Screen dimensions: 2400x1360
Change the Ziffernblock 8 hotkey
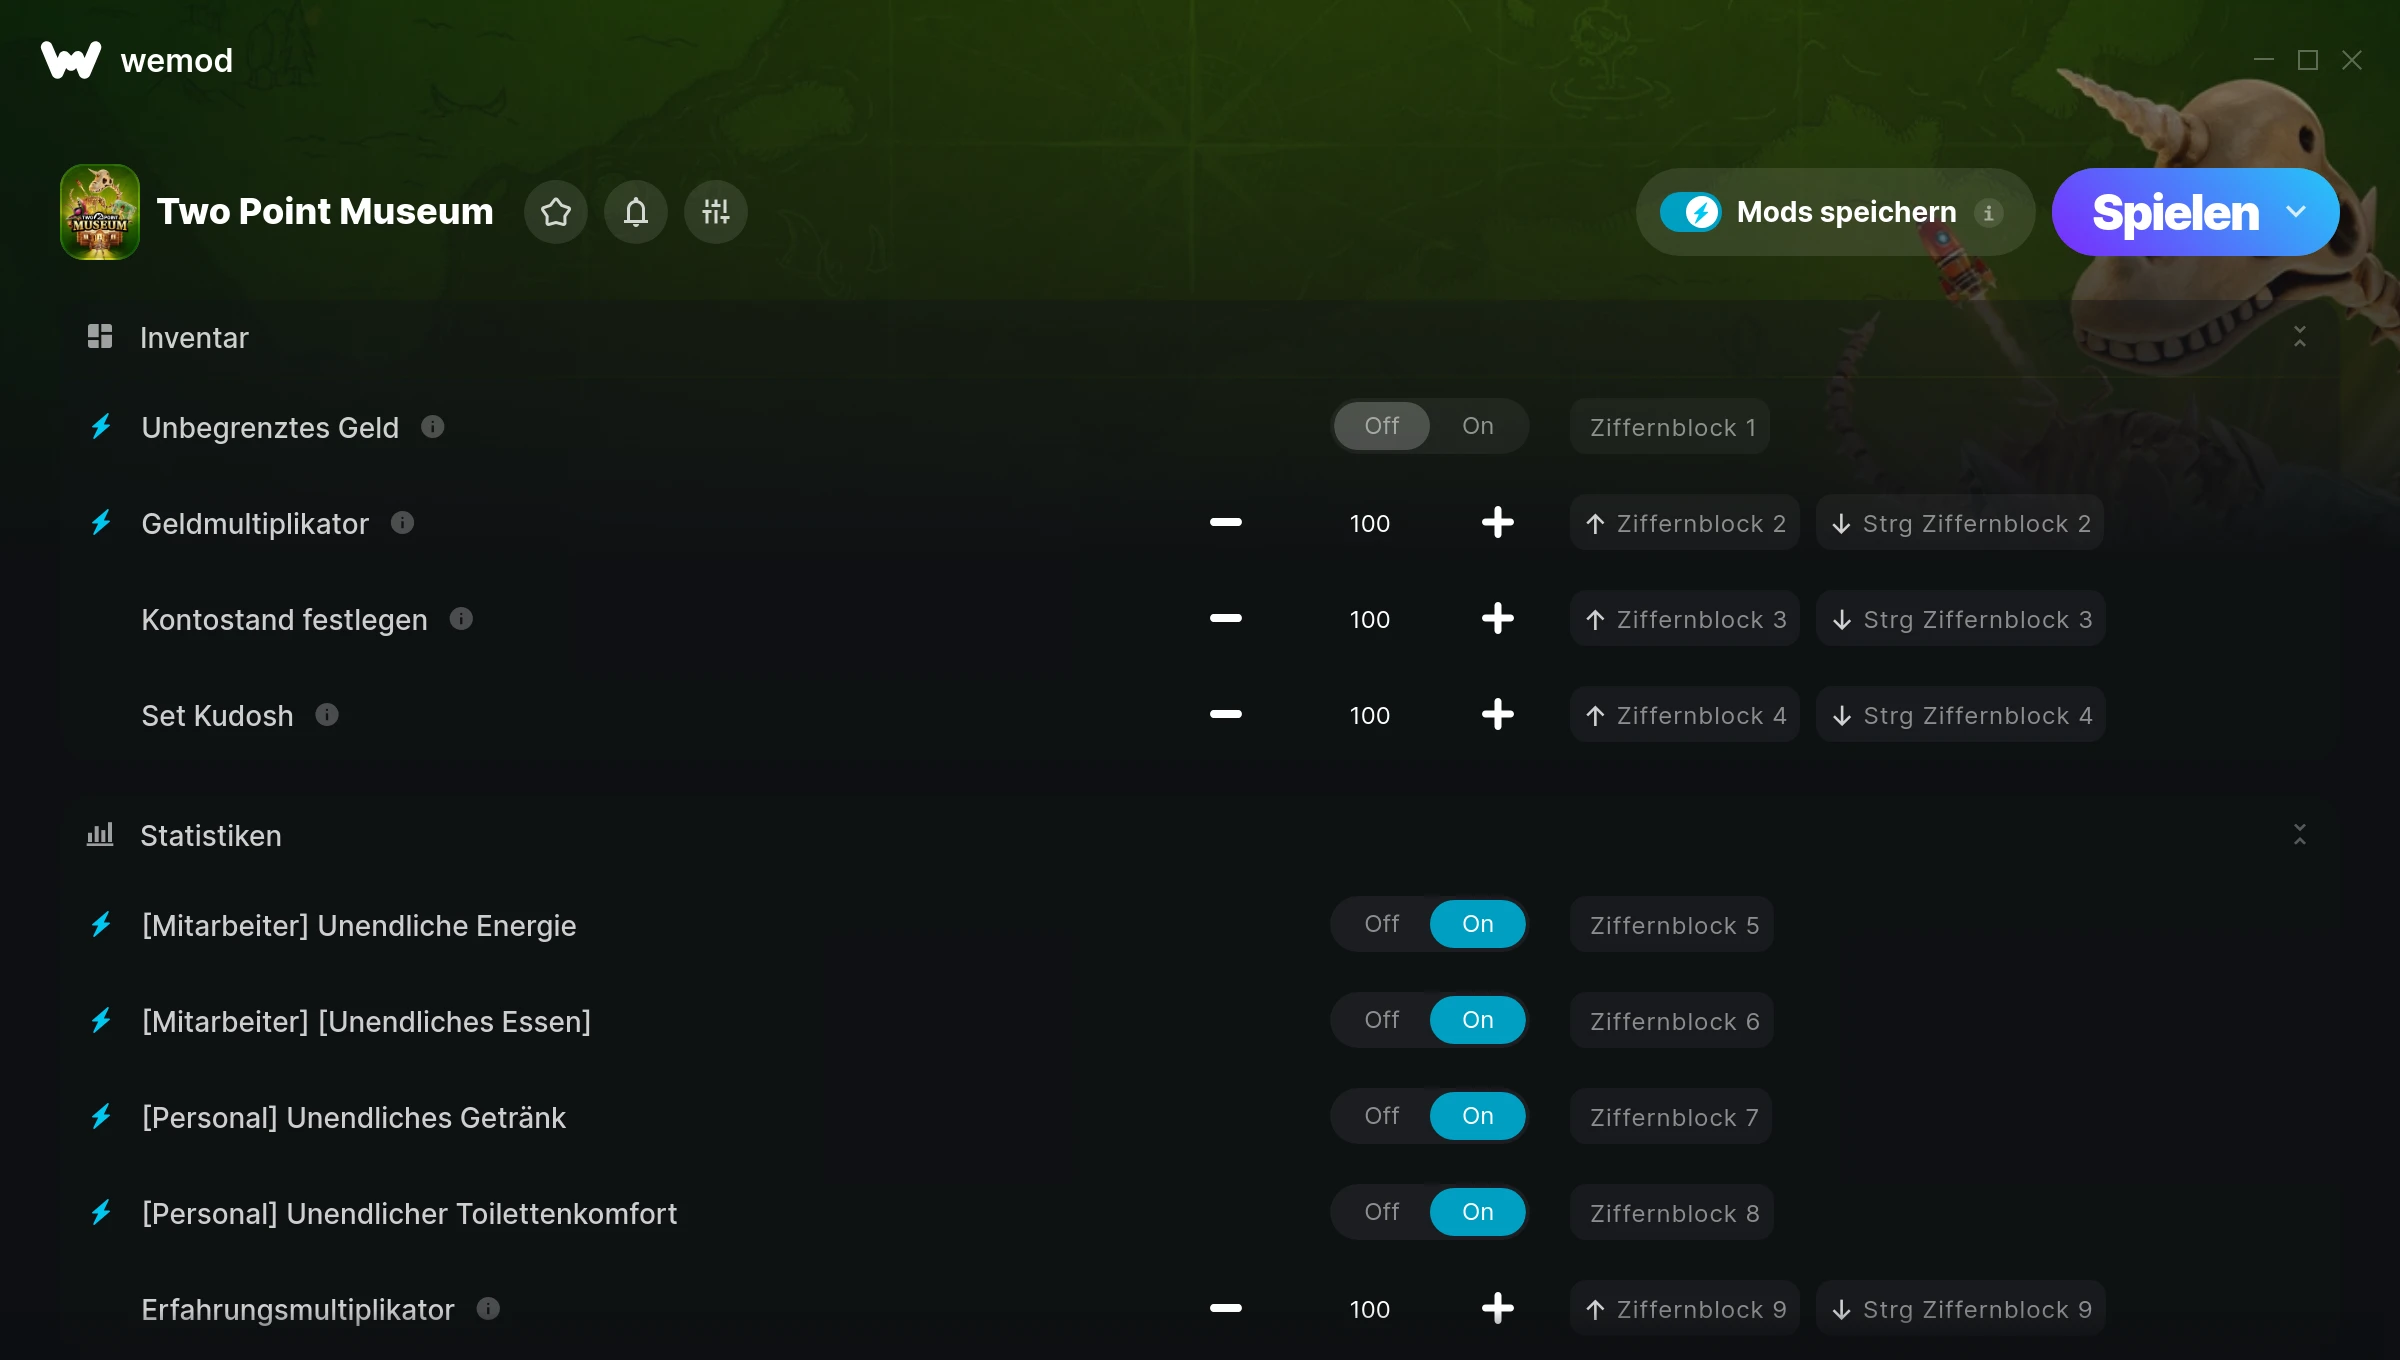click(x=1672, y=1213)
